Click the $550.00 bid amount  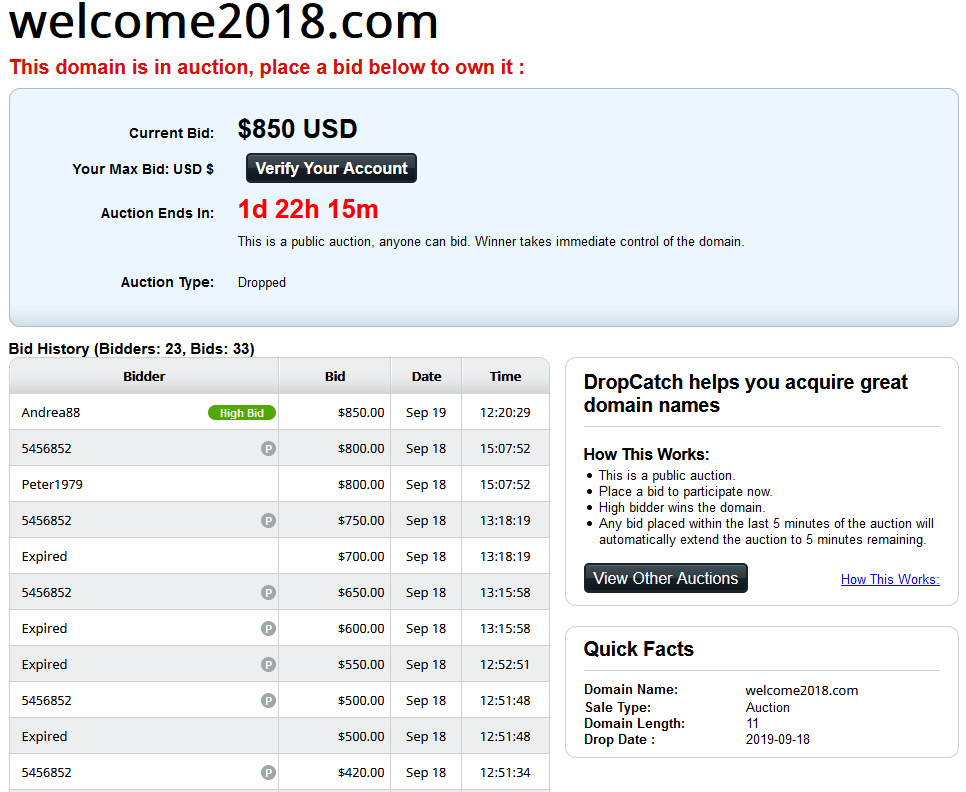click(x=361, y=665)
